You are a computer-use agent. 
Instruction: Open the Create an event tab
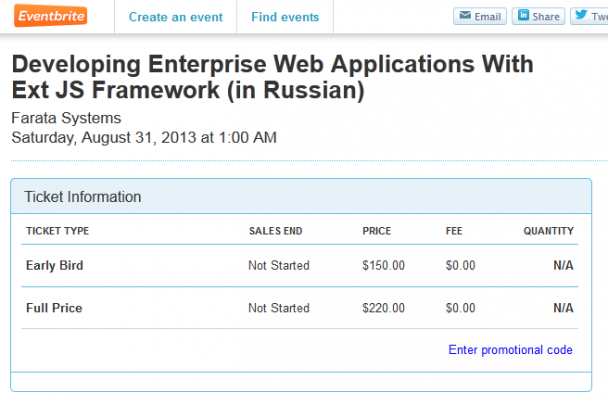click(x=176, y=17)
